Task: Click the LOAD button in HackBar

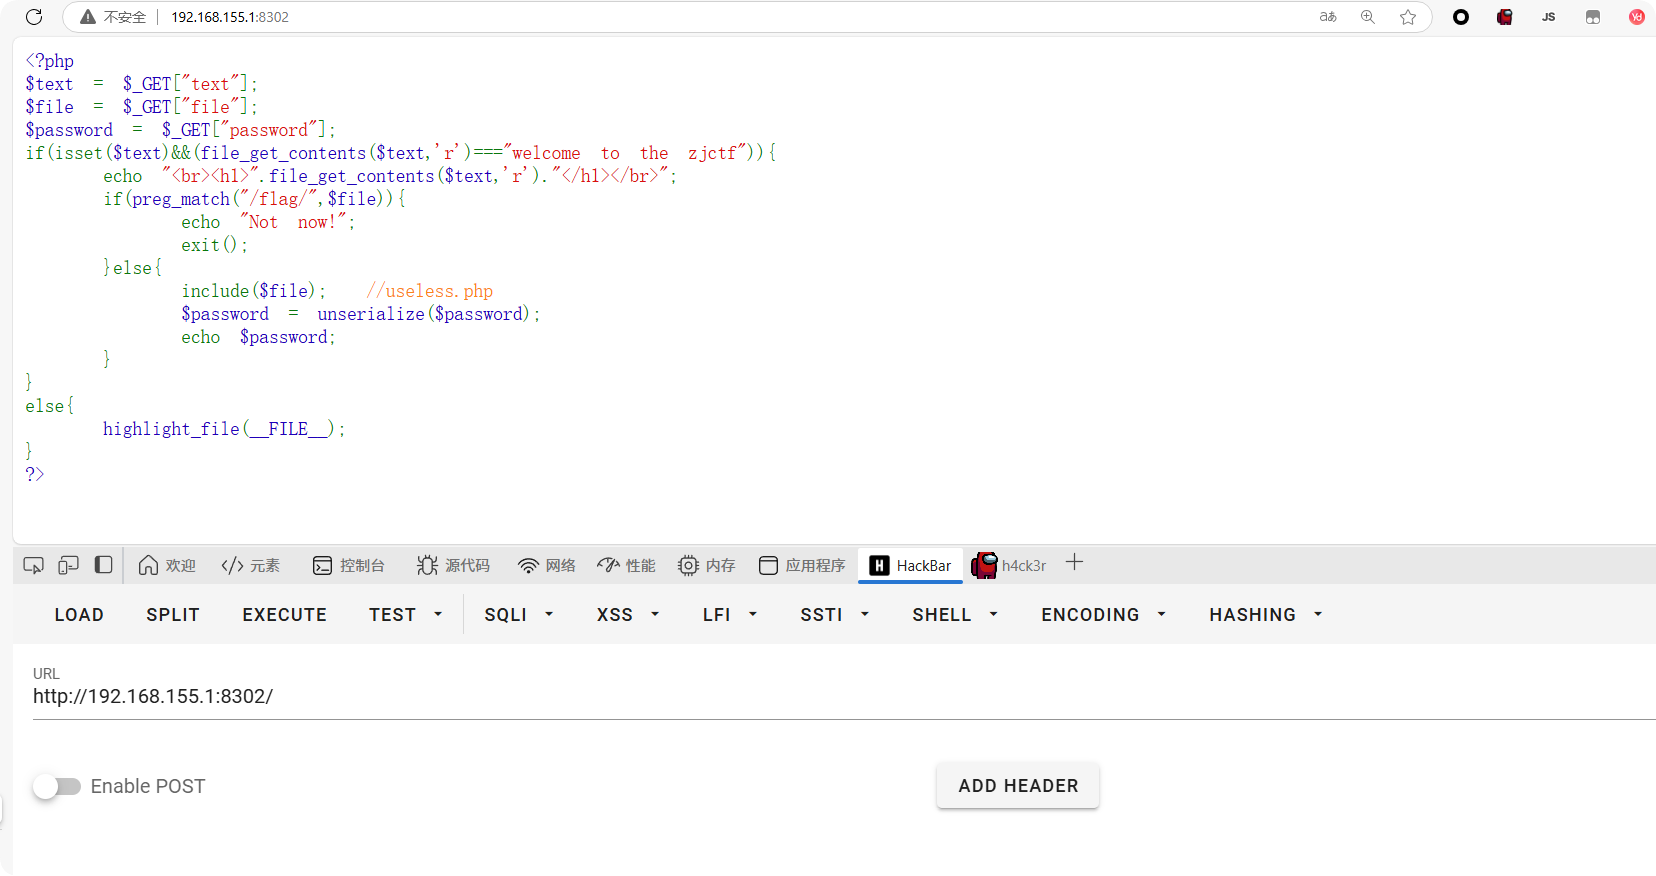Action: 79,615
